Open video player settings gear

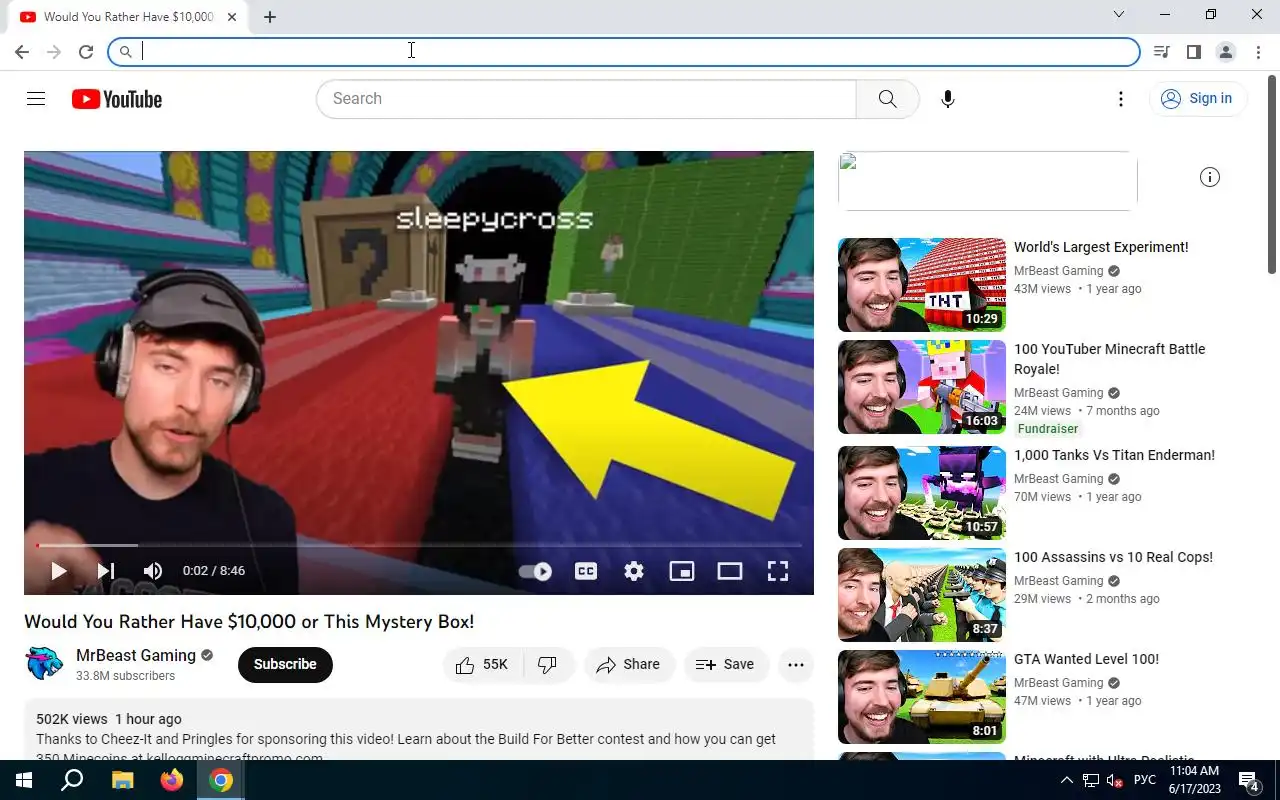(634, 571)
